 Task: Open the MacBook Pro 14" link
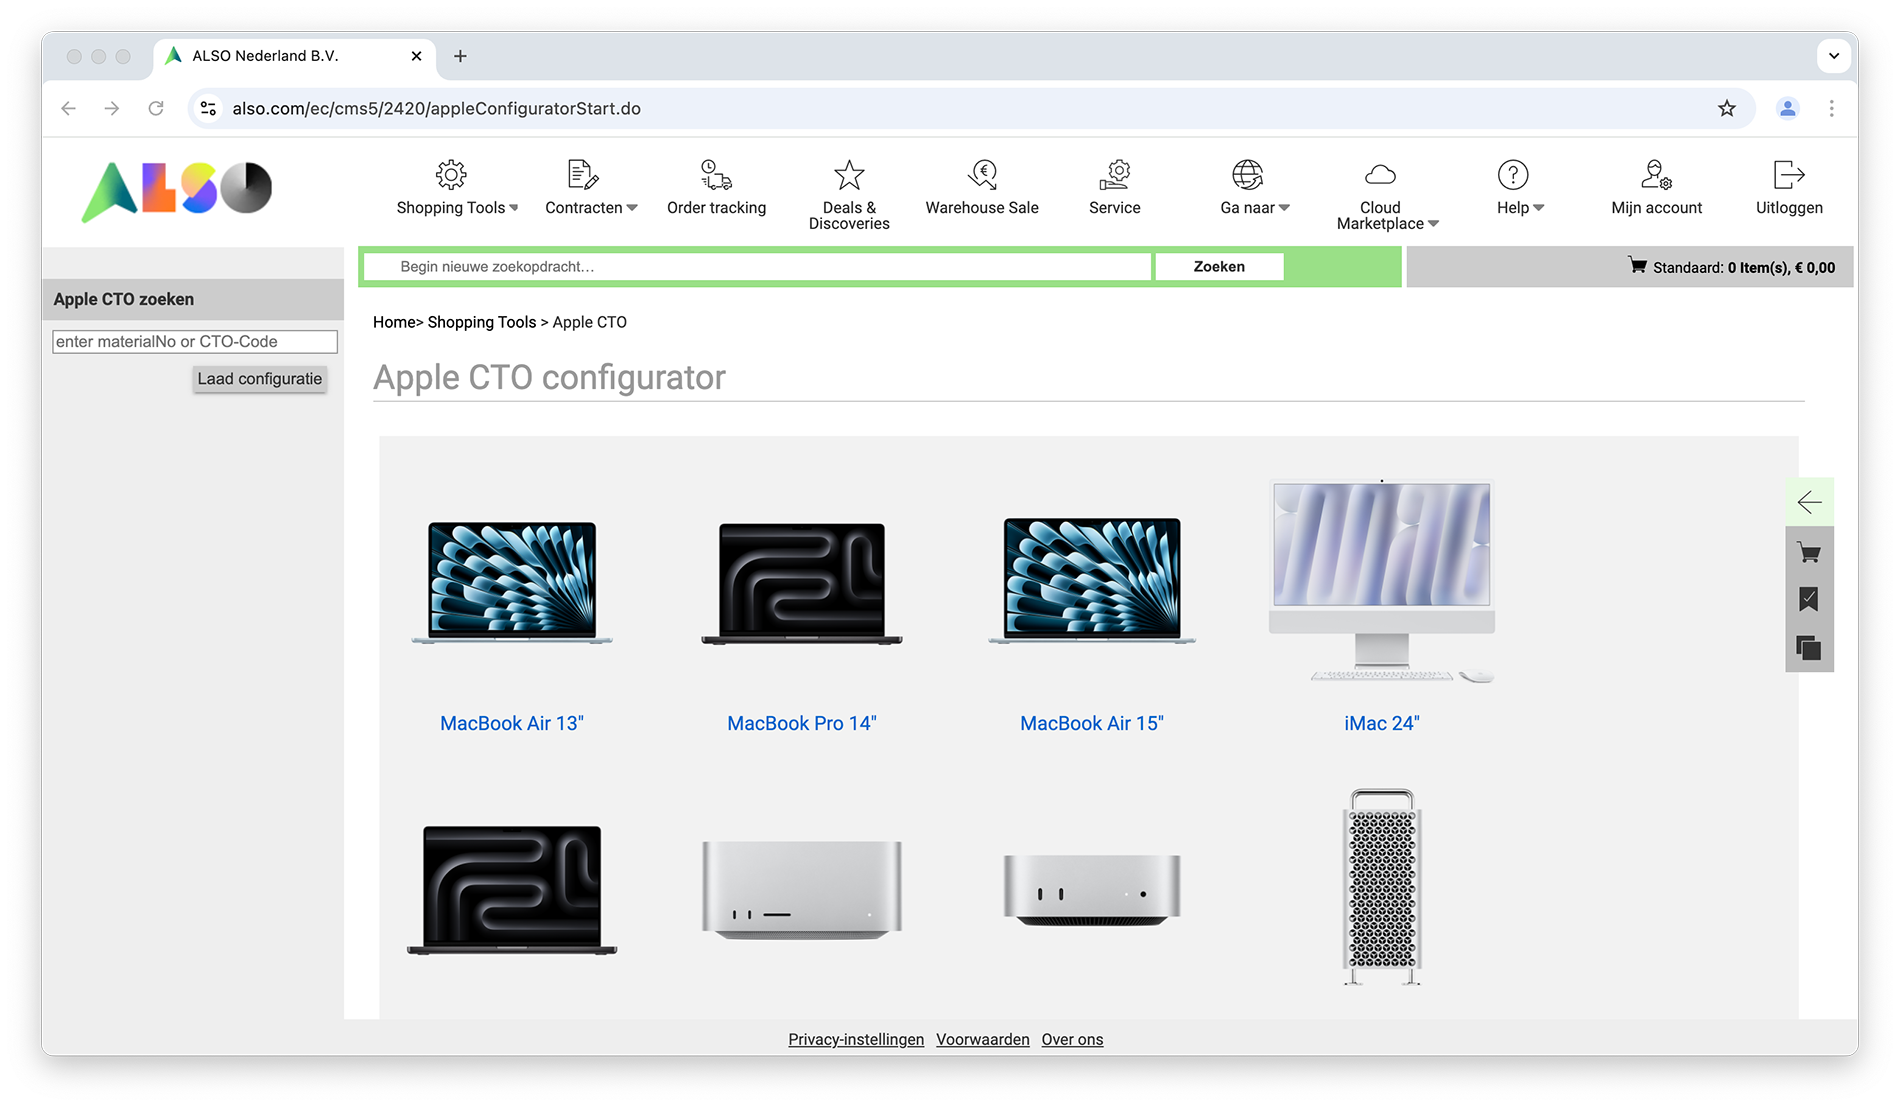(x=802, y=723)
